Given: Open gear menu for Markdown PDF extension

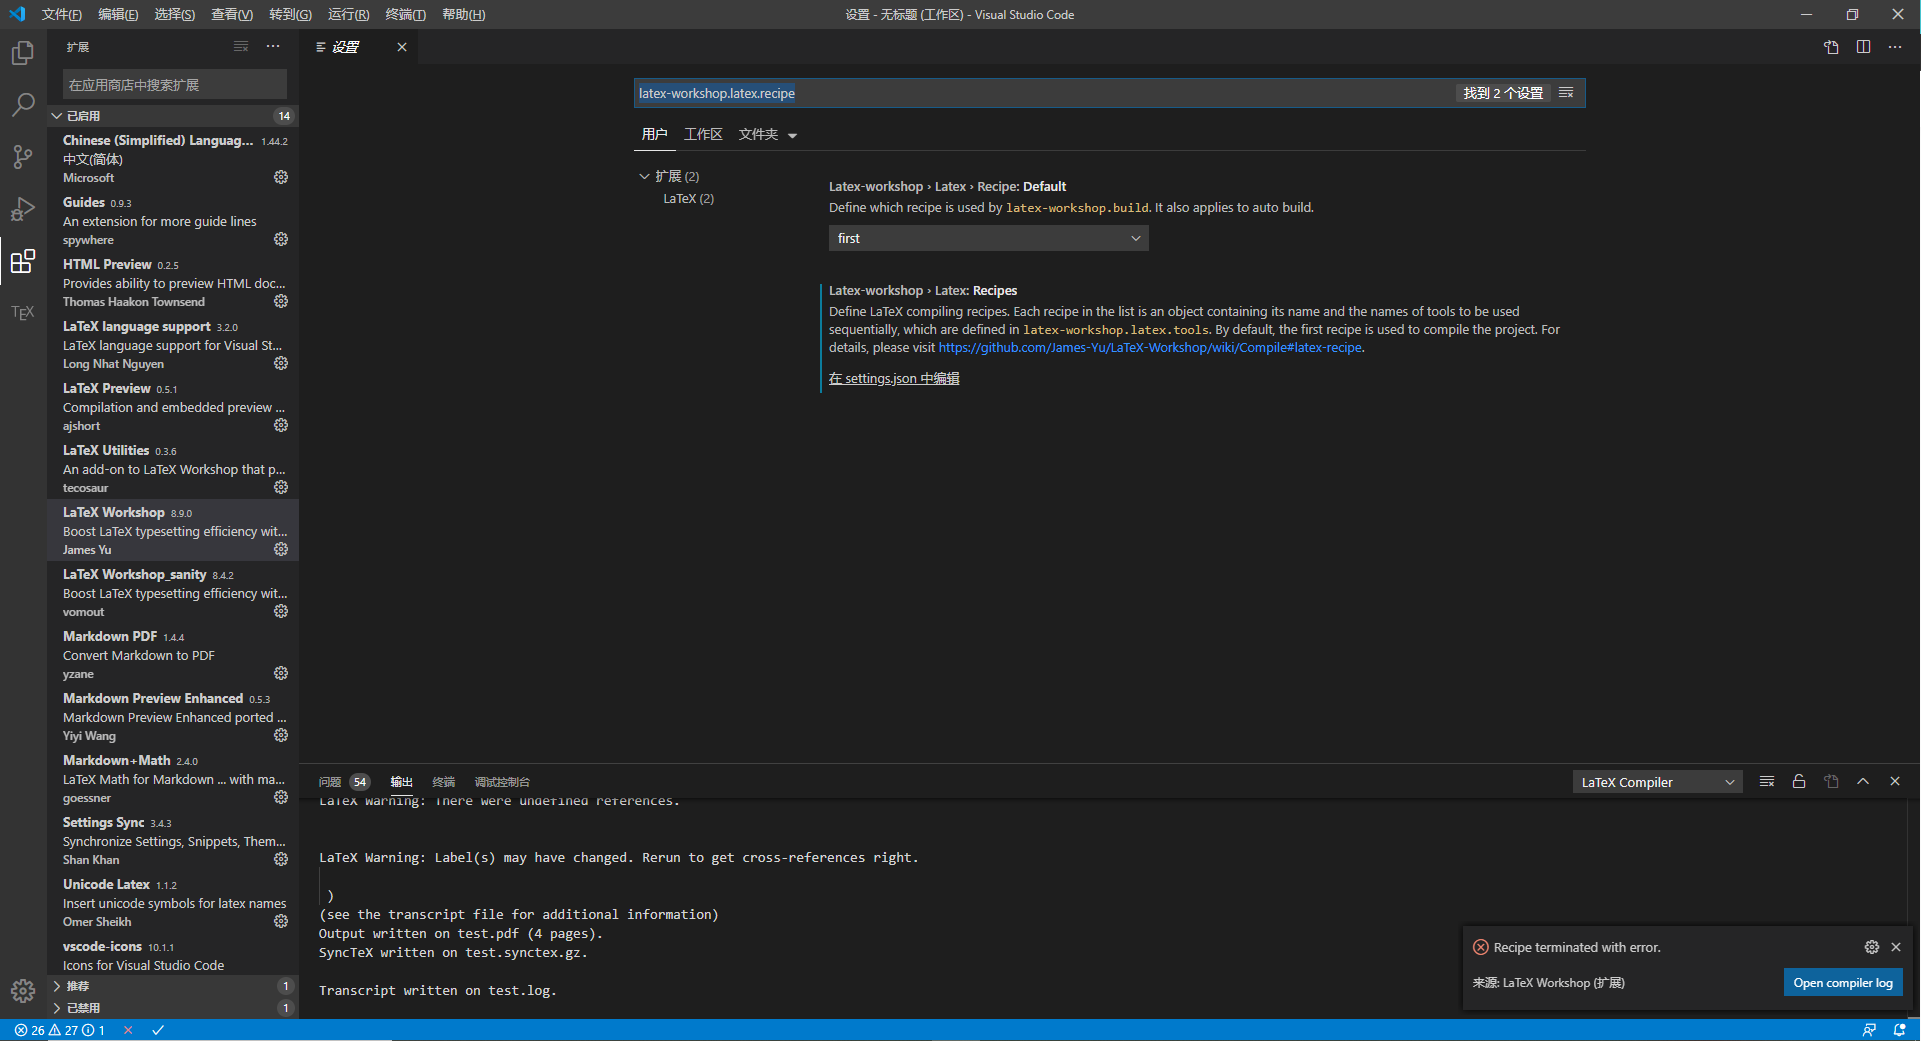Looking at the screenshot, I should point(281,673).
